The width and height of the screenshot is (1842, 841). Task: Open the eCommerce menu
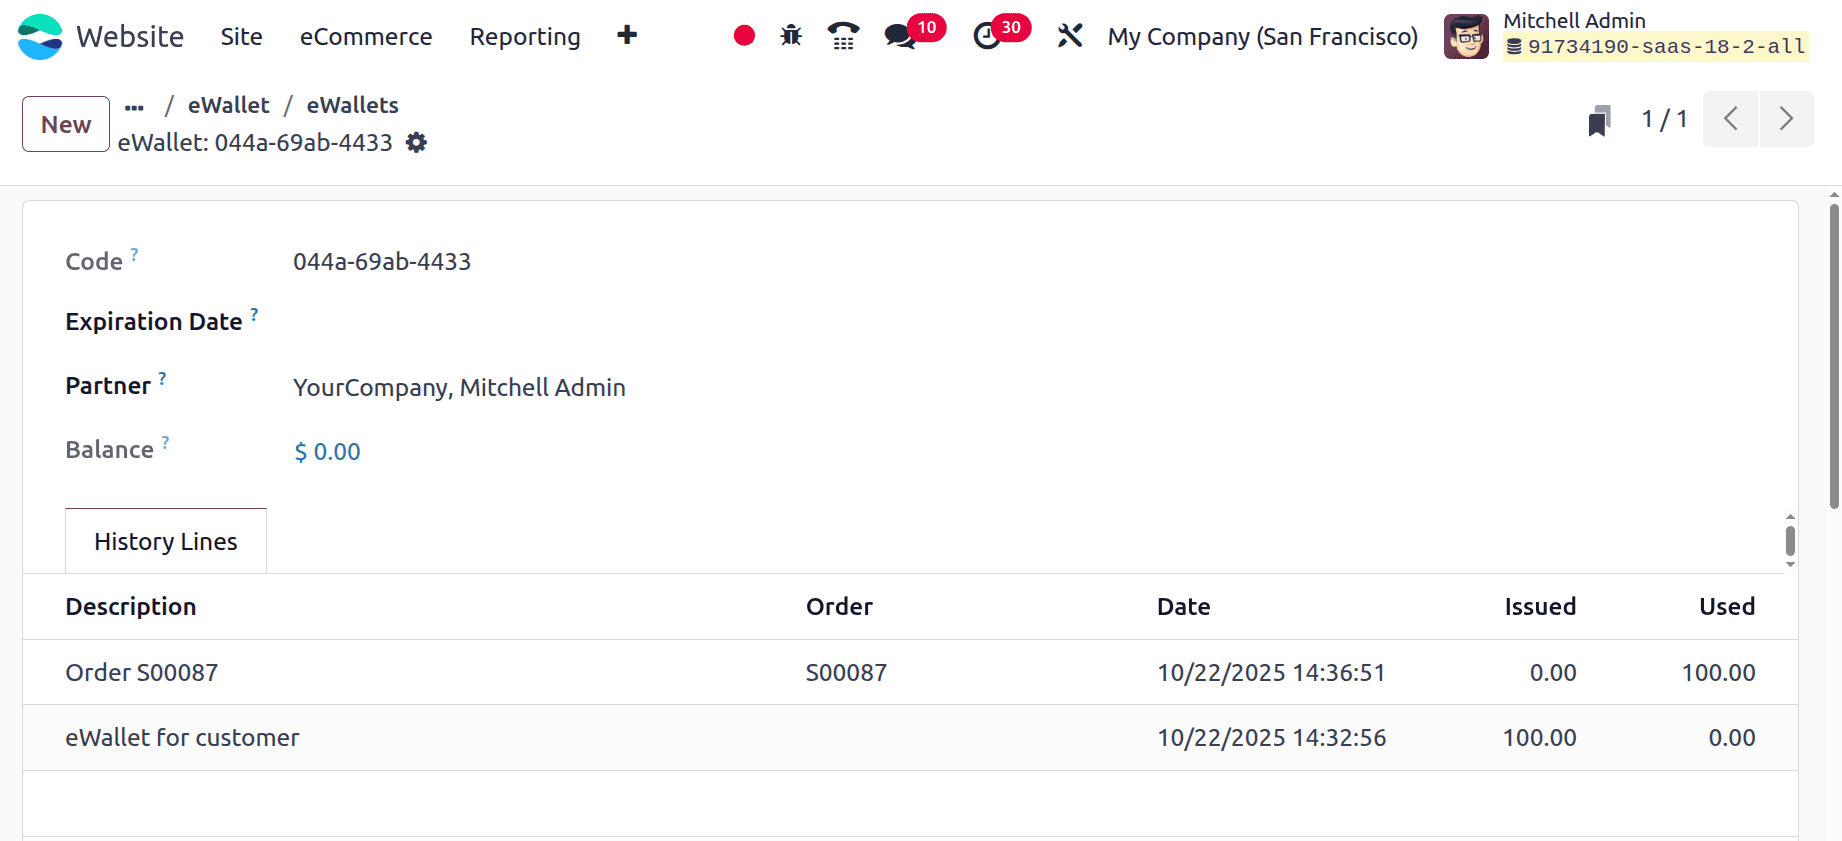tap(366, 37)
